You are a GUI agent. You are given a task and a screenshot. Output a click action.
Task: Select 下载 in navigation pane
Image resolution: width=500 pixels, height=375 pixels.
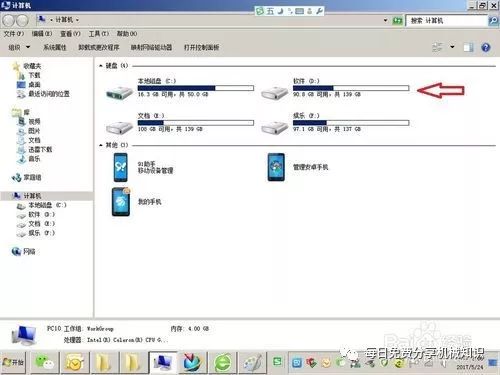tap(29, 75)
